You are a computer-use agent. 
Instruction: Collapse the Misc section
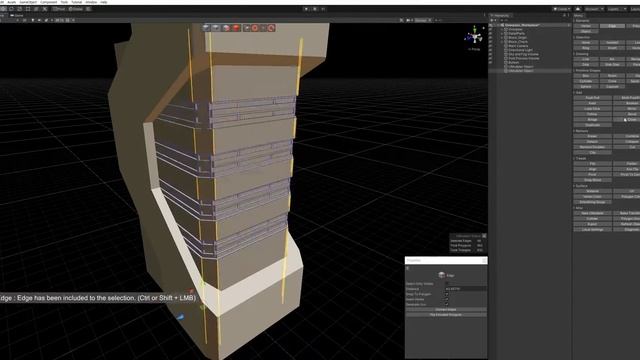click(575, 208)
